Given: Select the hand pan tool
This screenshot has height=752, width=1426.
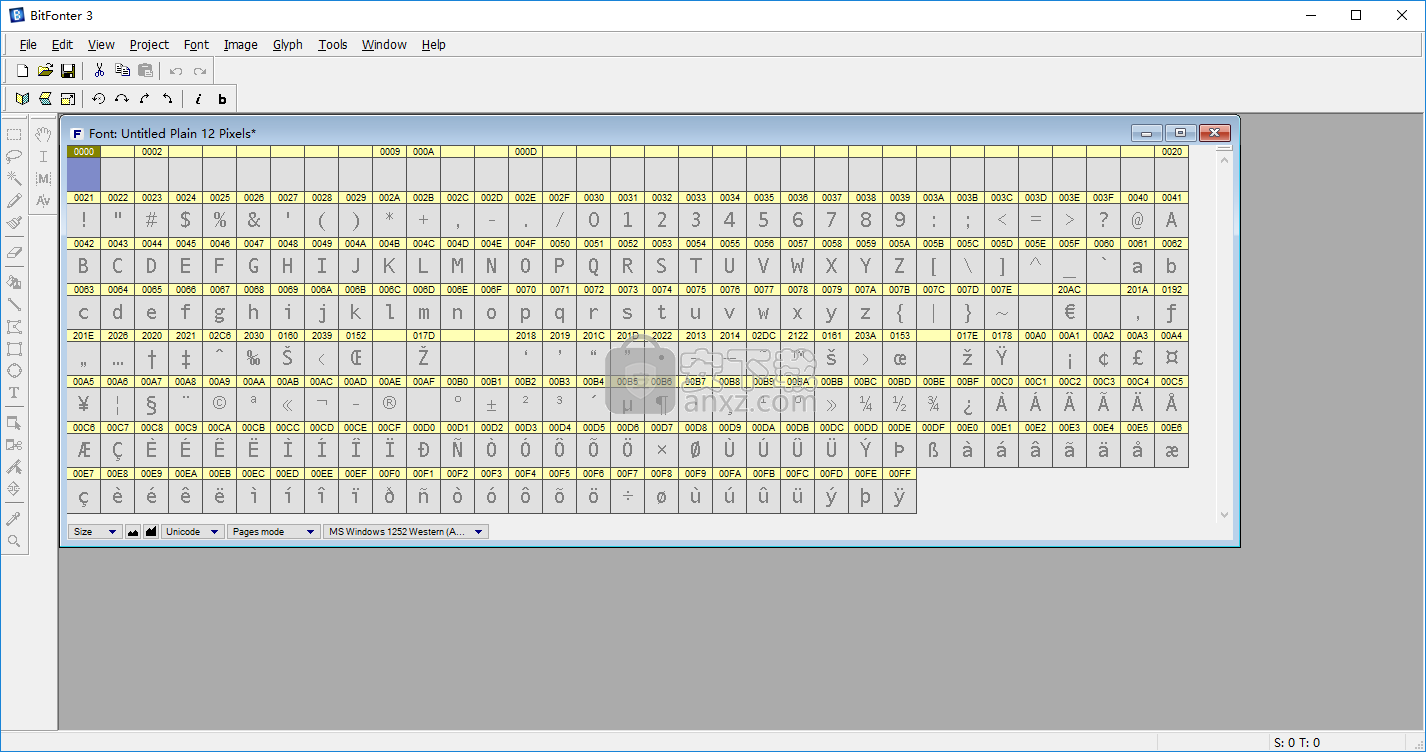Looking at the screenshot, I should coord(43,134).
